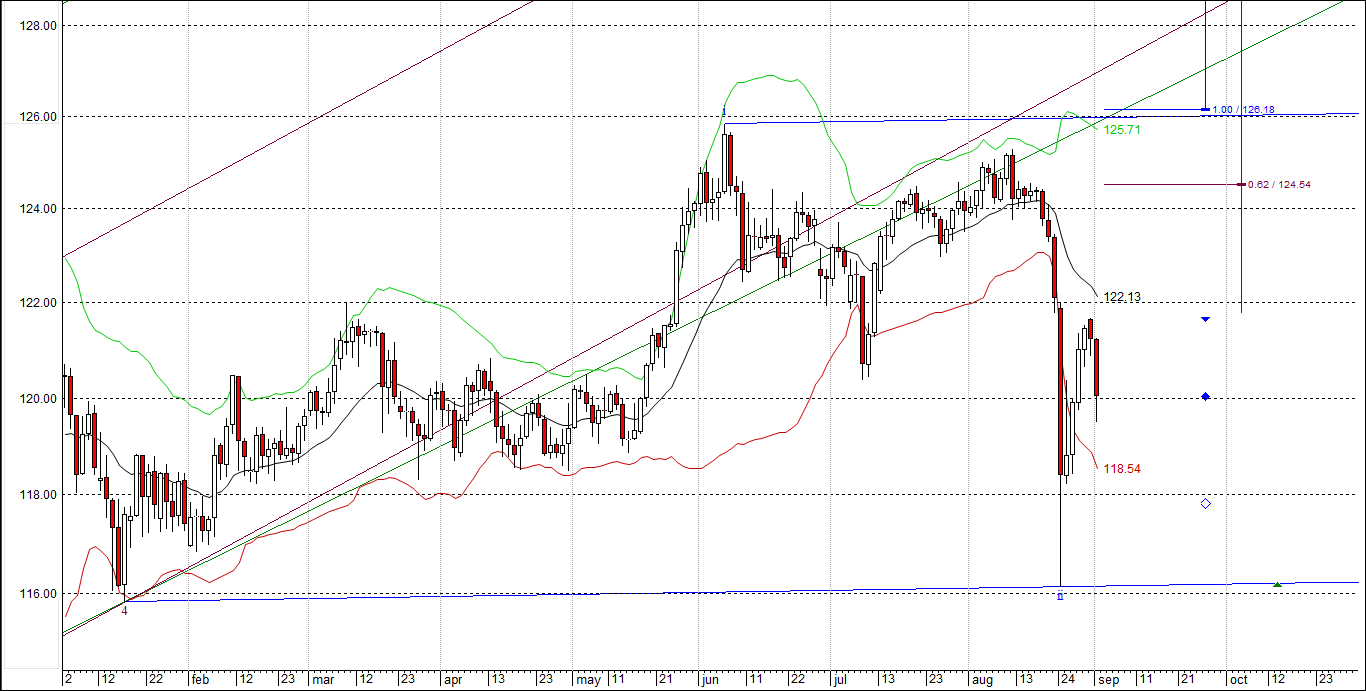Select the blue square at 1.00 / 126.18

[1206, 109]
